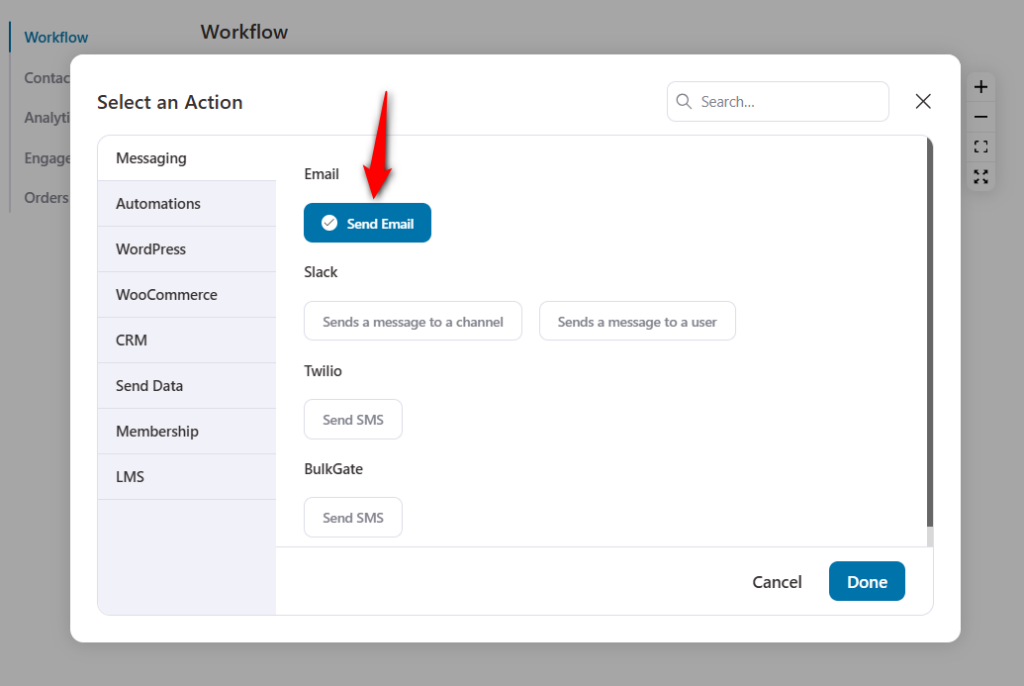Switch to the Membership category
Image resolution: width=1024 pixels, height=686 pixels.
(x=186, y=430)
